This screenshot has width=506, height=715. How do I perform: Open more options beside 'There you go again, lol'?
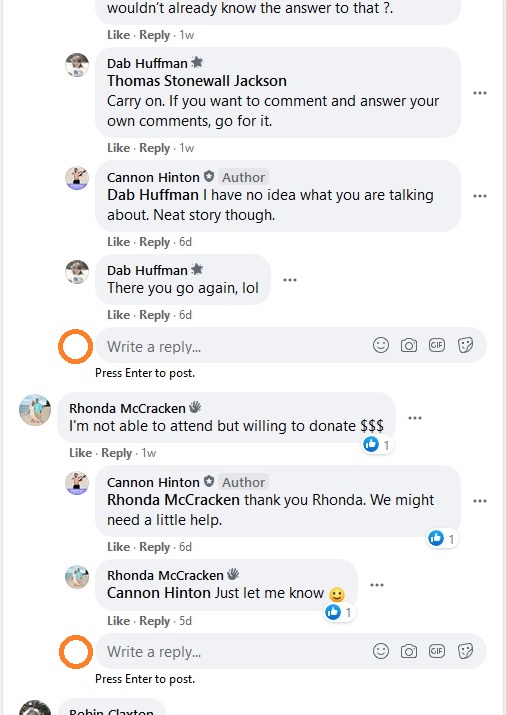click(290, 280)
